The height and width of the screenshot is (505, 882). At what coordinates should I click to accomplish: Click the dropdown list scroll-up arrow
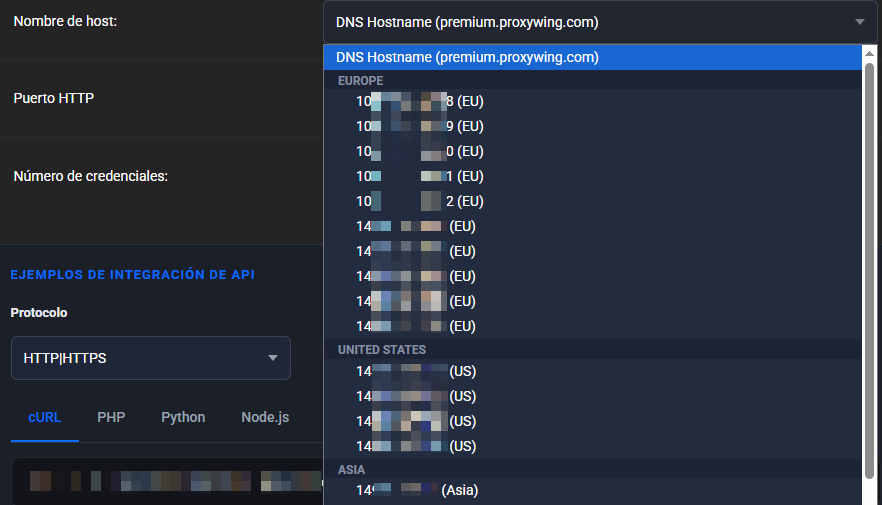point(869,53)
